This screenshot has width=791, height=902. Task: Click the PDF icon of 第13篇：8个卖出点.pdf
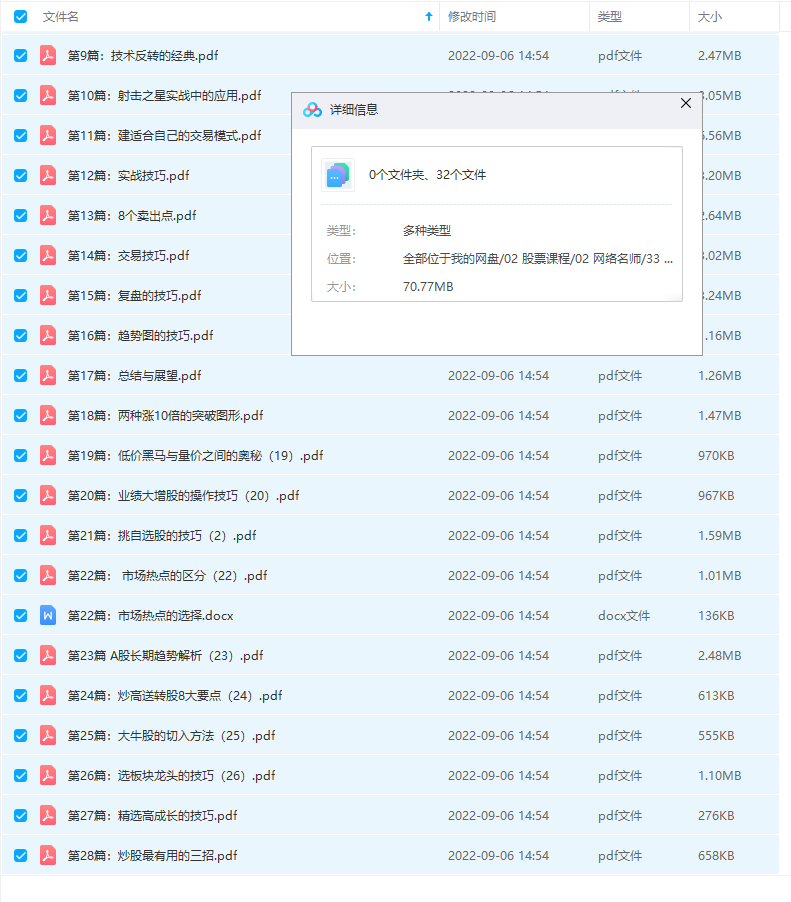[48, 215]
